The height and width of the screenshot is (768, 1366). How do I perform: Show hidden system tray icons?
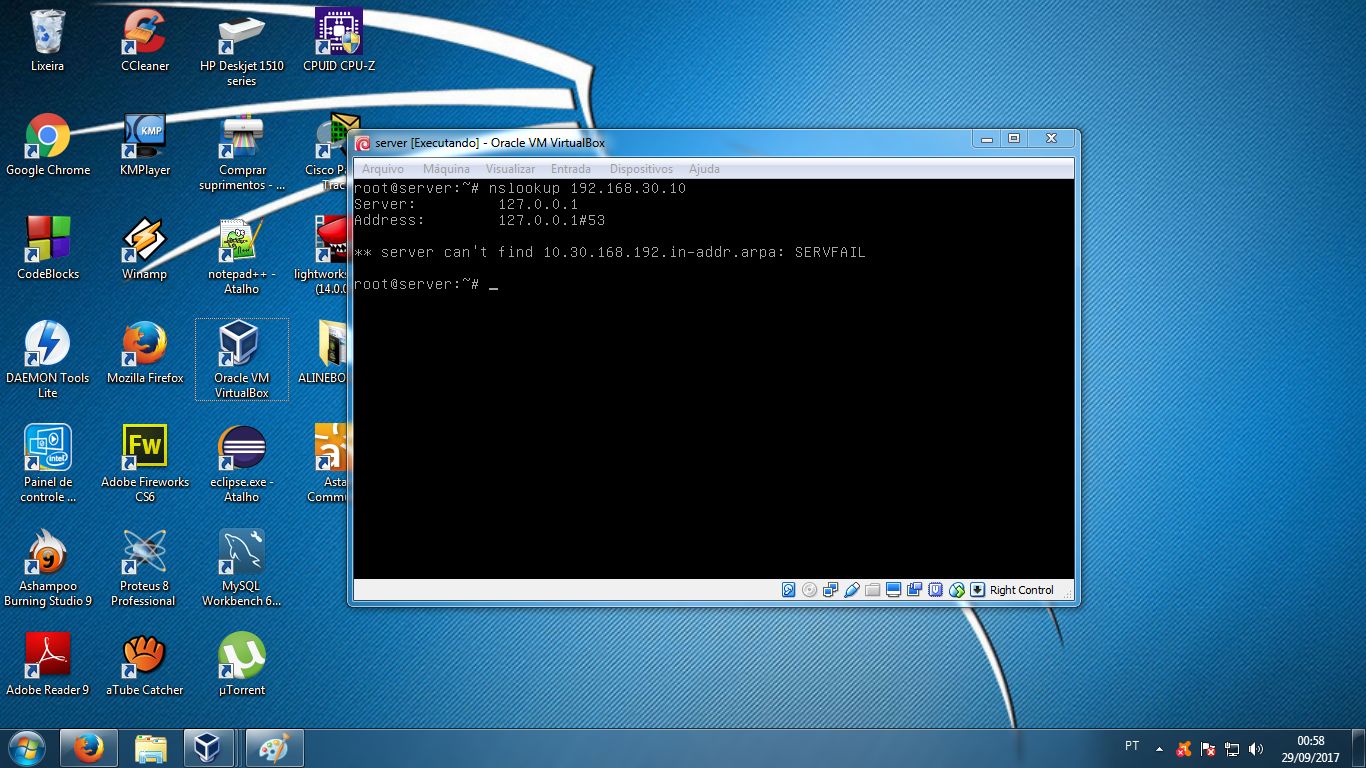coord(1159,749)
